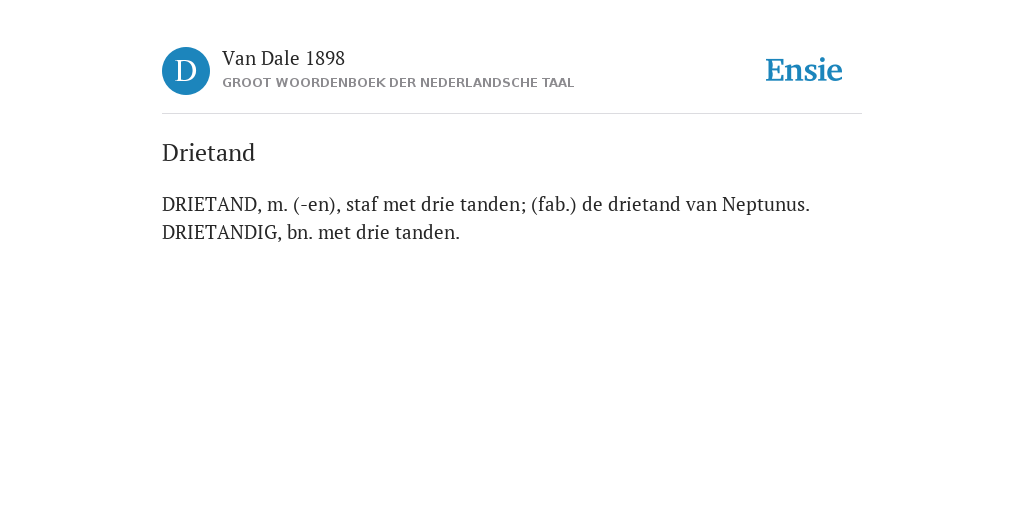This screenshot has width=1024, height=512.
Task: Click the abbreviation (fab.) in the definition
Action: (x=553, y=205)
